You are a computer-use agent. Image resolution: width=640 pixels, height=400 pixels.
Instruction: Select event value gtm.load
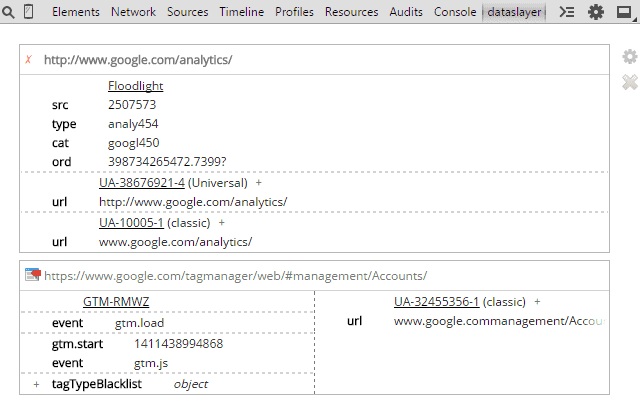139,323
